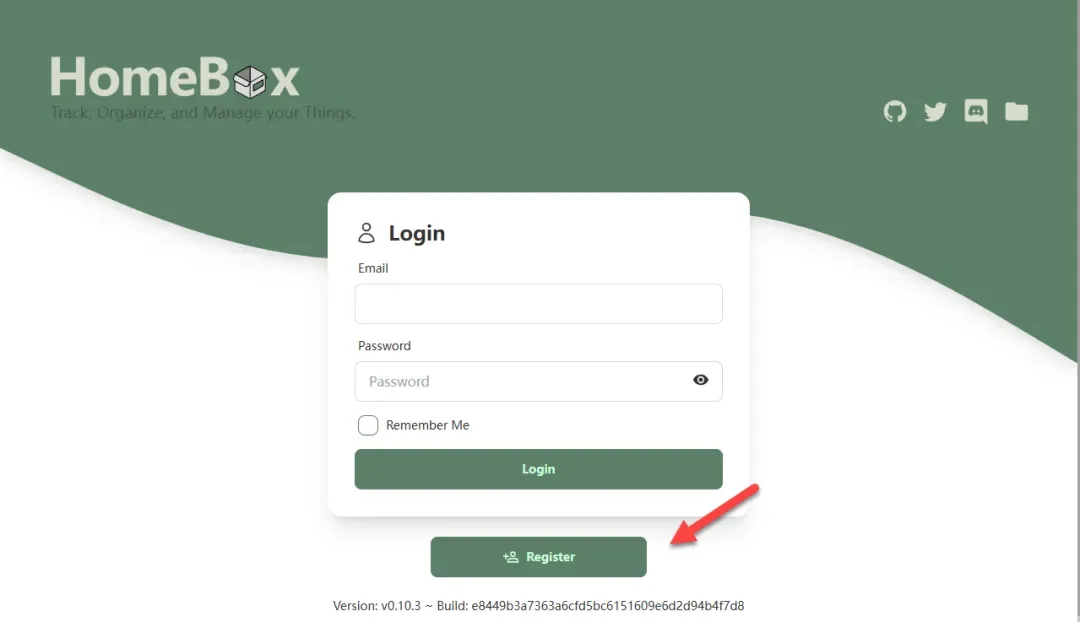Click the user silhouette icon beside Login heading
This screenshot has height=622, width=1080.
(x=366, y=233)
